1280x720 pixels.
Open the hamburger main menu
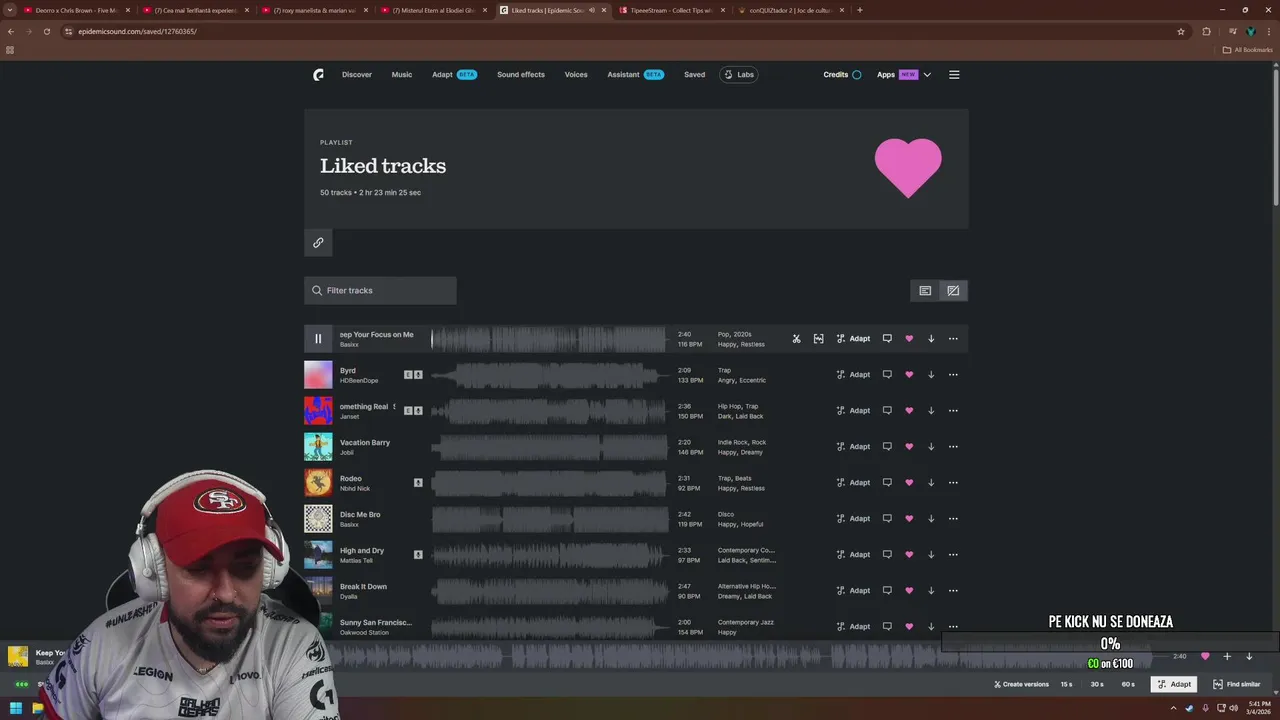point(954,75)
